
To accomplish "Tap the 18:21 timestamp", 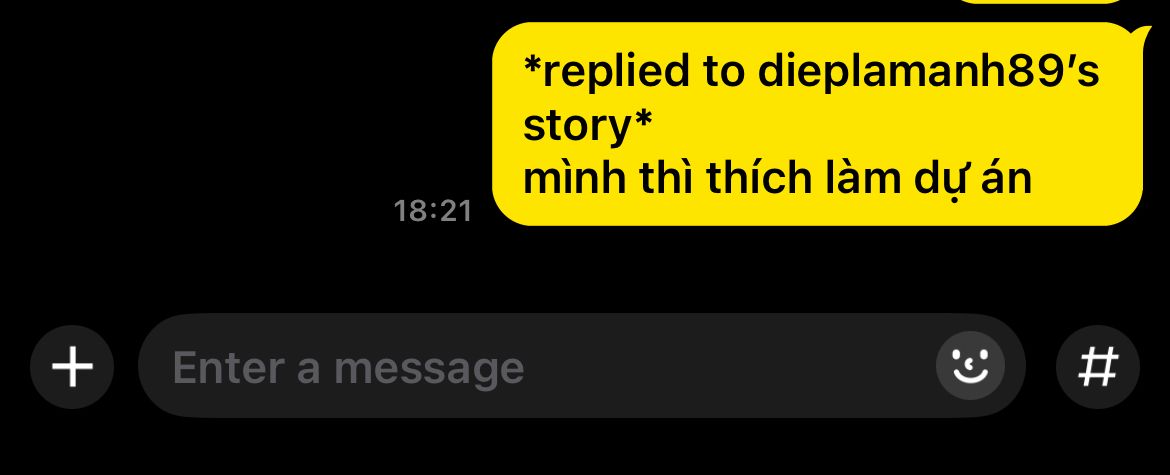I will pos(433,211).
